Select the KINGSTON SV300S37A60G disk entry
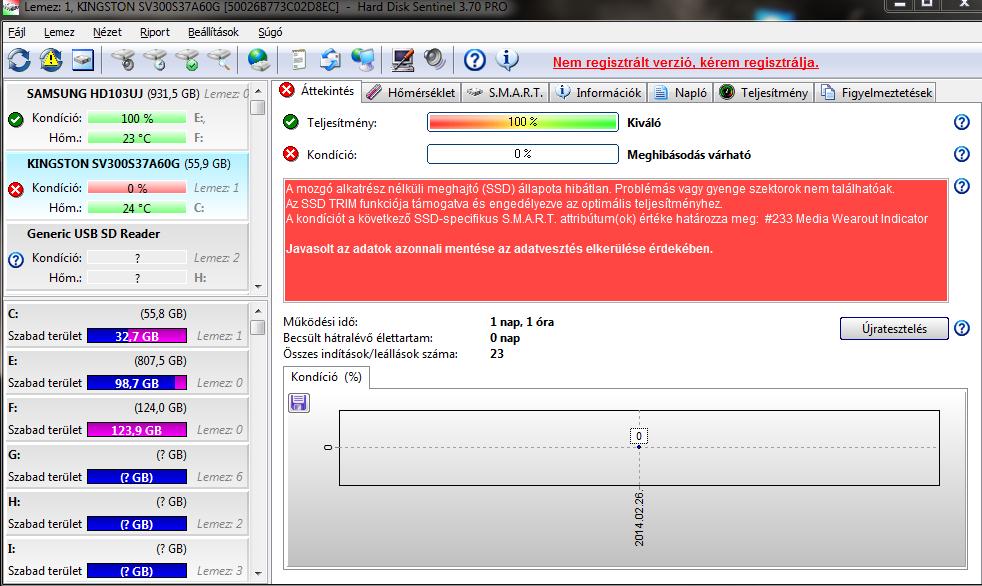Image resolution: width=982 pixels, height=586 pixels. coord(127,186)
